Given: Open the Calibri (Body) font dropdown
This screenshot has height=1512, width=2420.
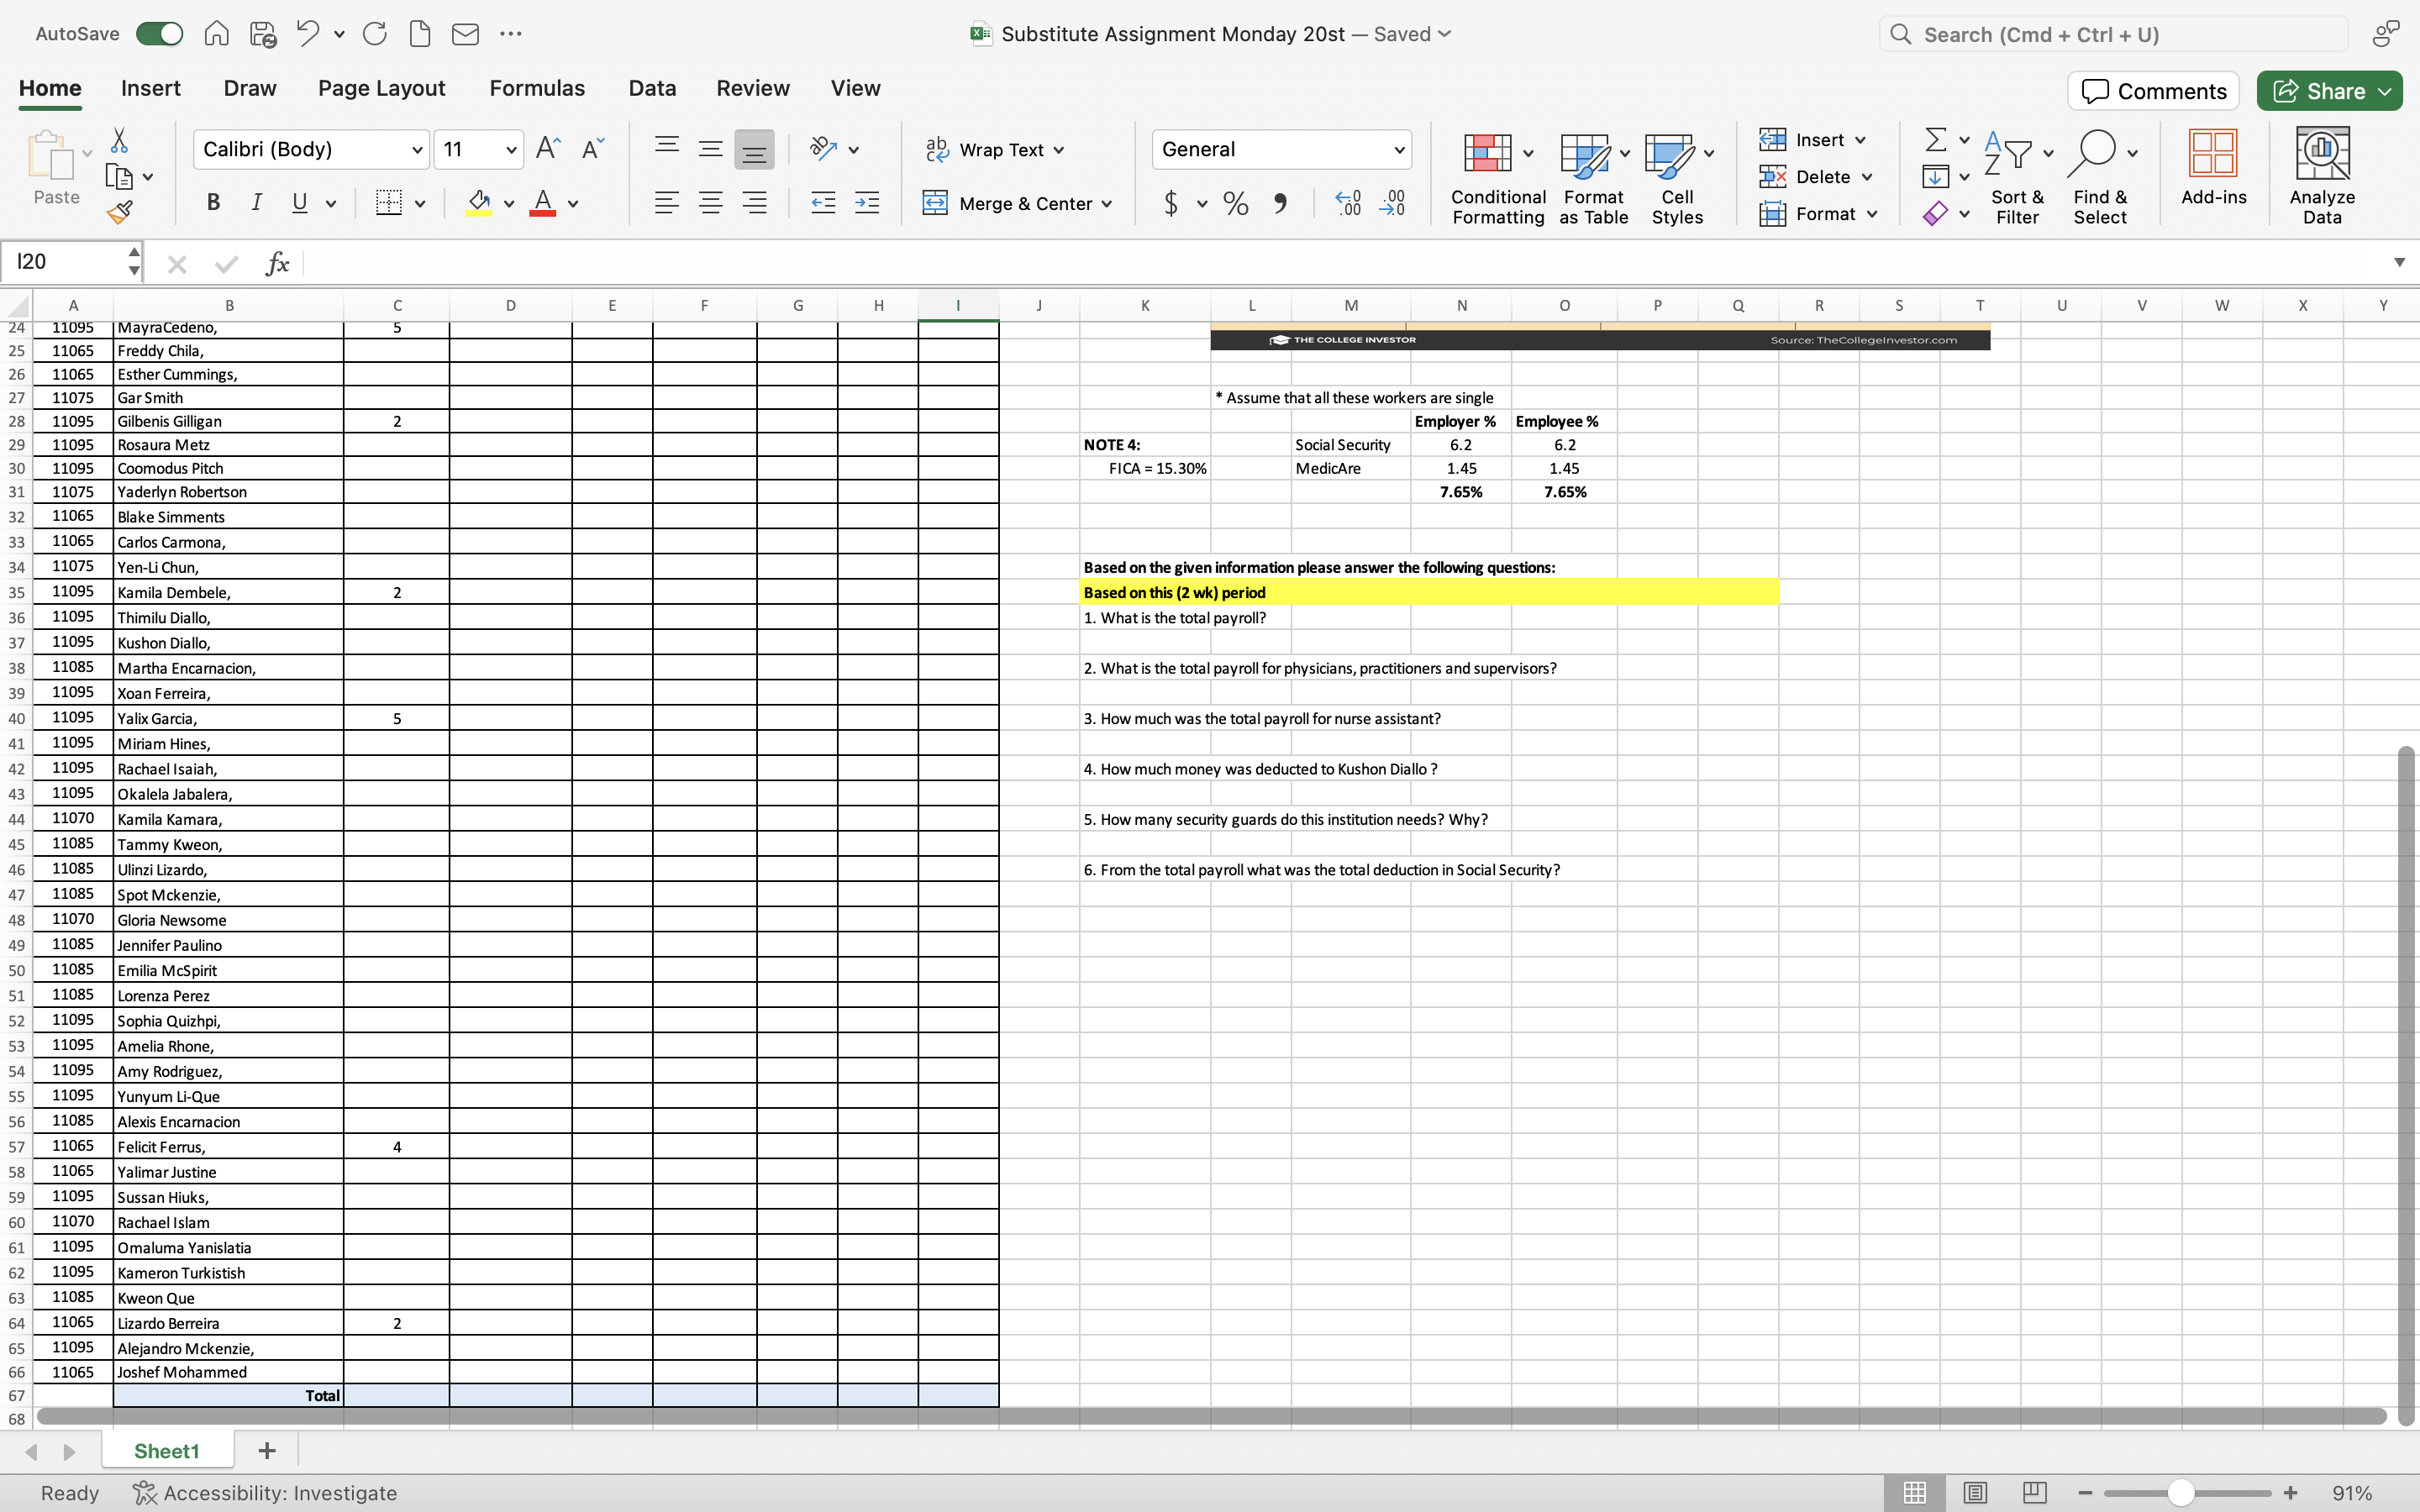Looking at the screenshot, I should click(x=417, y=150).
